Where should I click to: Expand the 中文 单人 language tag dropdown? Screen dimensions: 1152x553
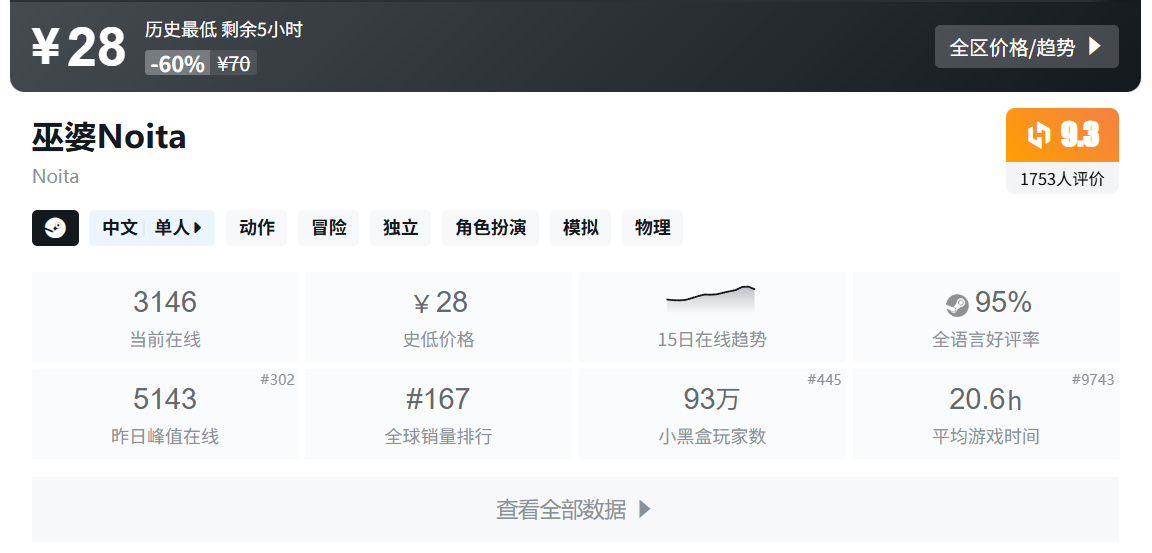tap(152, 228)
